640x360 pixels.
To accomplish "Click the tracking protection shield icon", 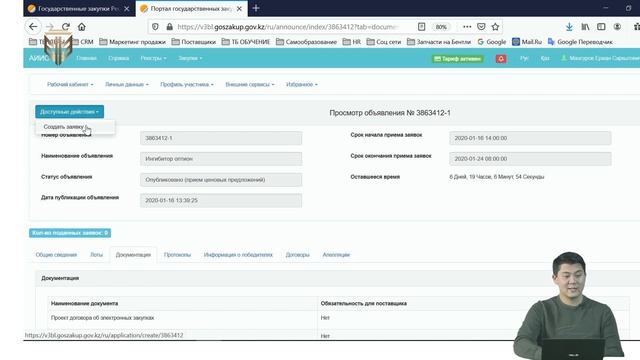I will 155,27.
